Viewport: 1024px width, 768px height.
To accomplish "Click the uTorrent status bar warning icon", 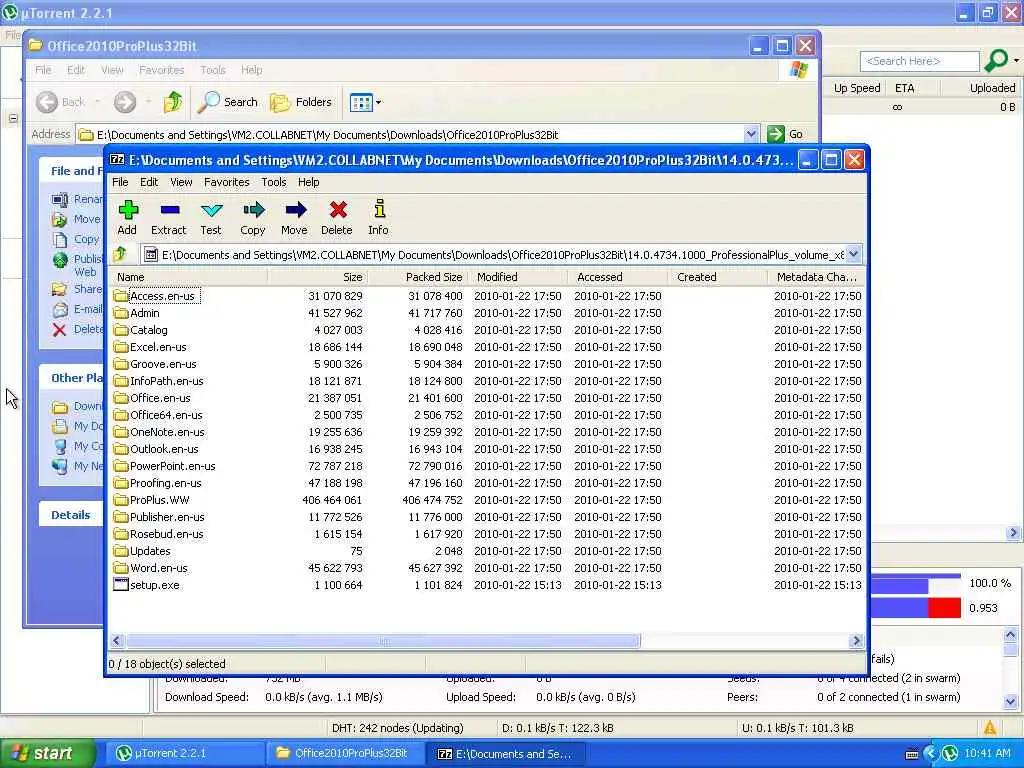I will (990, 727).
